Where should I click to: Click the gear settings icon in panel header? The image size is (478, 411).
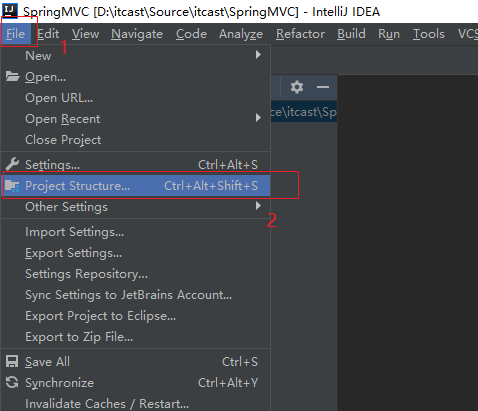click(297, 87)
